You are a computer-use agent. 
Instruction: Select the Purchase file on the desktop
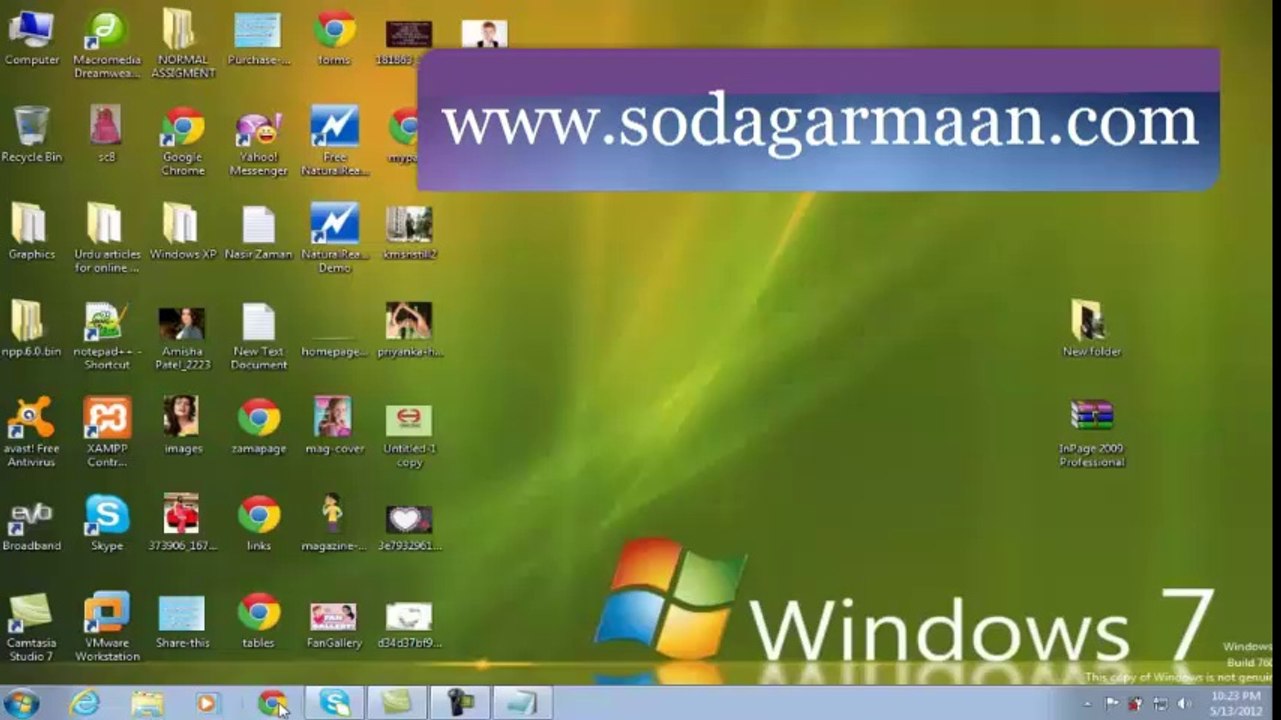point(258,38)
